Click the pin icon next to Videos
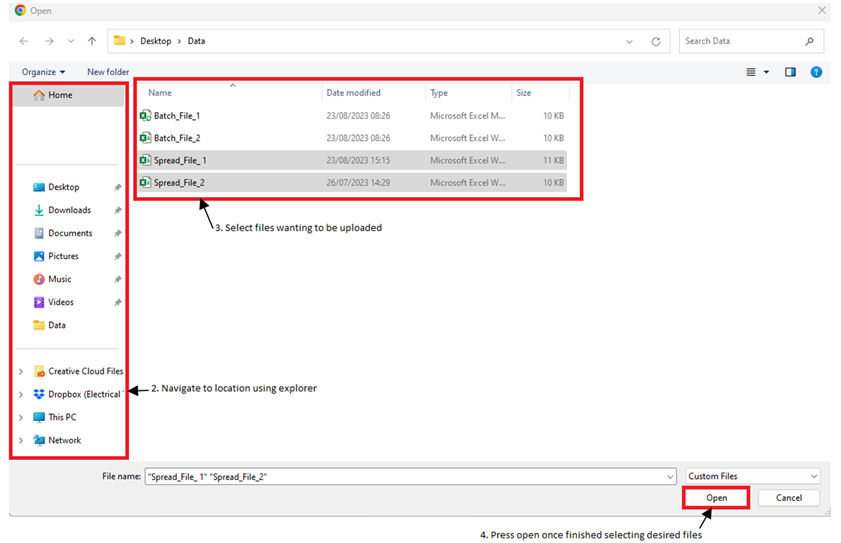The width and height of the screenshot is (841, 543). coord(117,303)
